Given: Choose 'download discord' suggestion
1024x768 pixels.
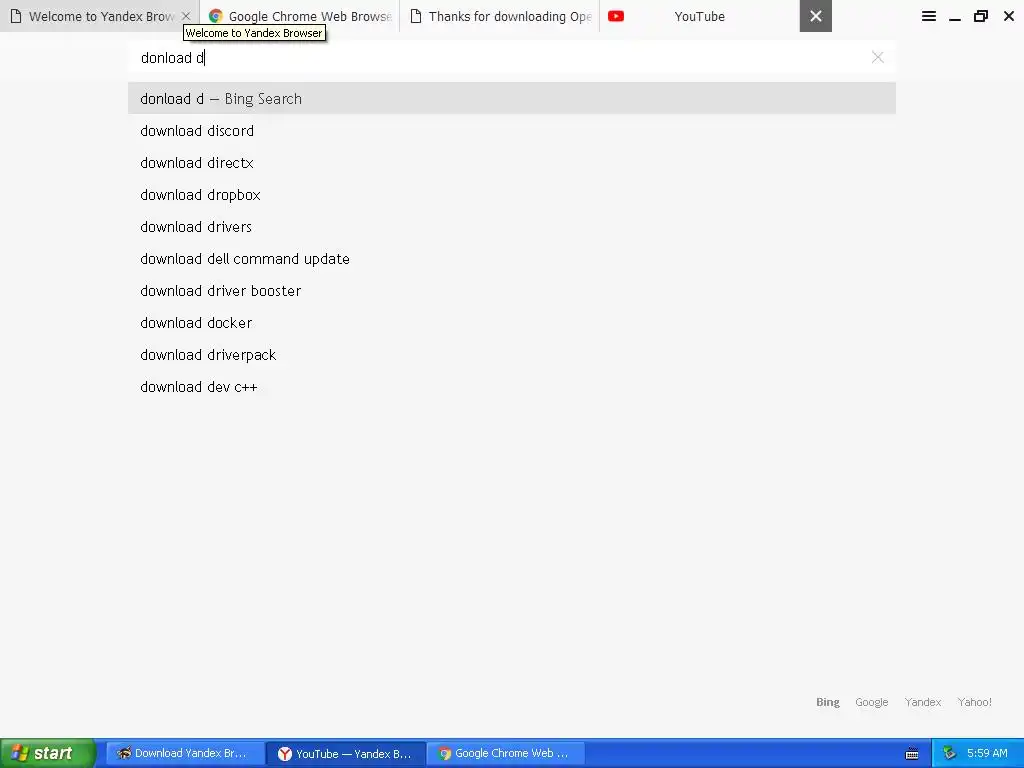Looking at the screenshot, I should 512,131.
